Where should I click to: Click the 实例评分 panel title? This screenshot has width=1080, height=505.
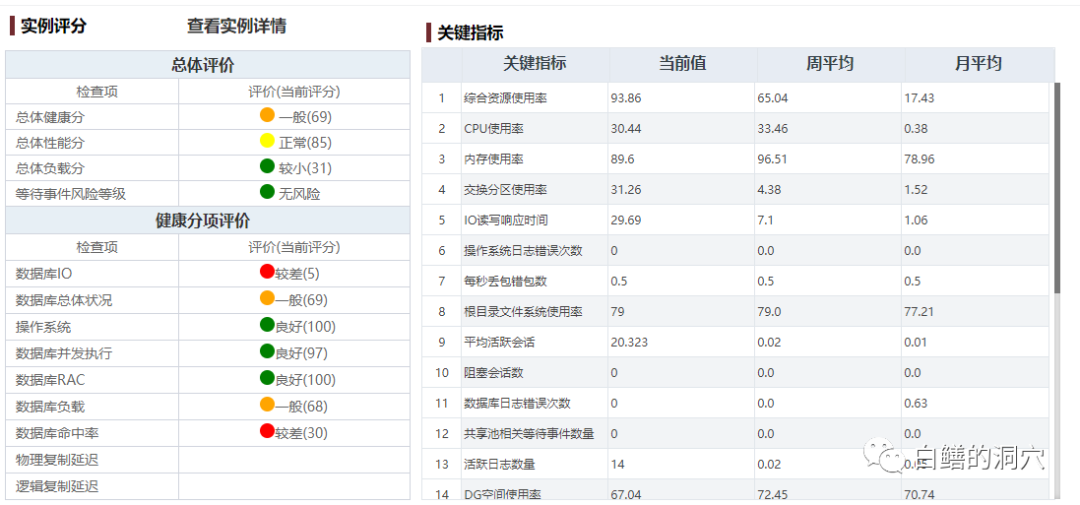(x=54, y=26)
